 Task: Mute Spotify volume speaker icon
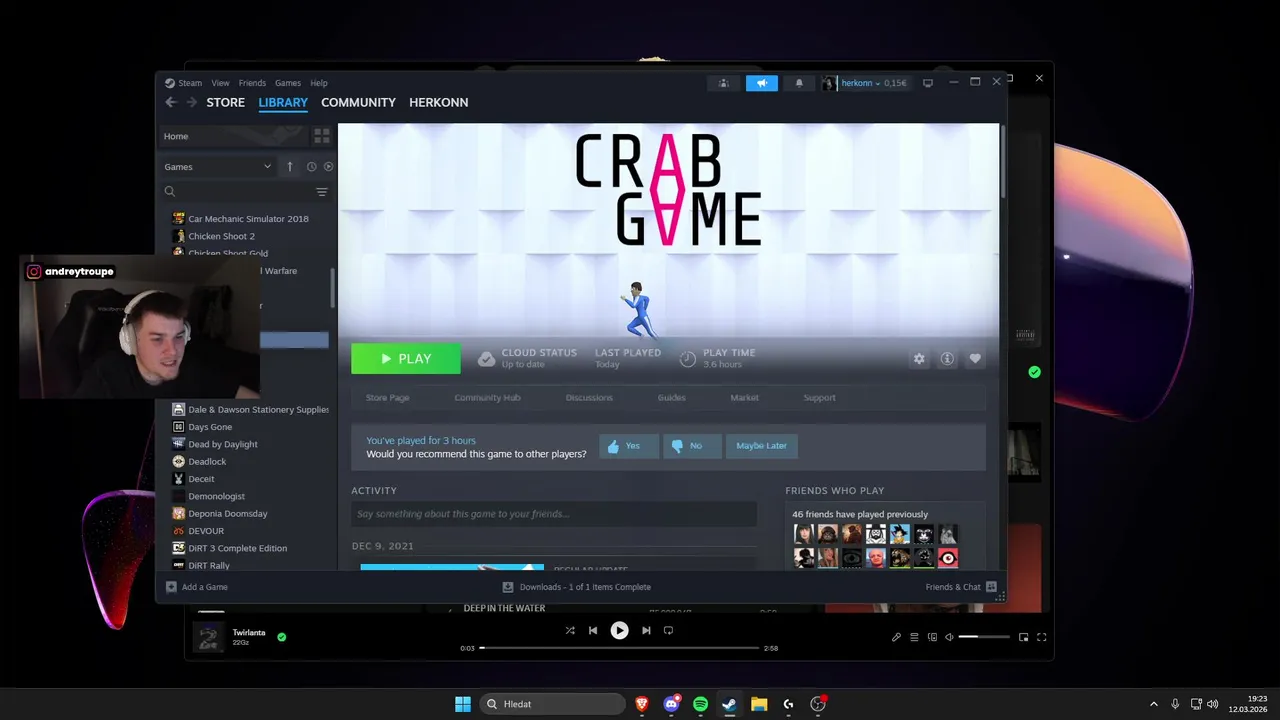(950, 637)
